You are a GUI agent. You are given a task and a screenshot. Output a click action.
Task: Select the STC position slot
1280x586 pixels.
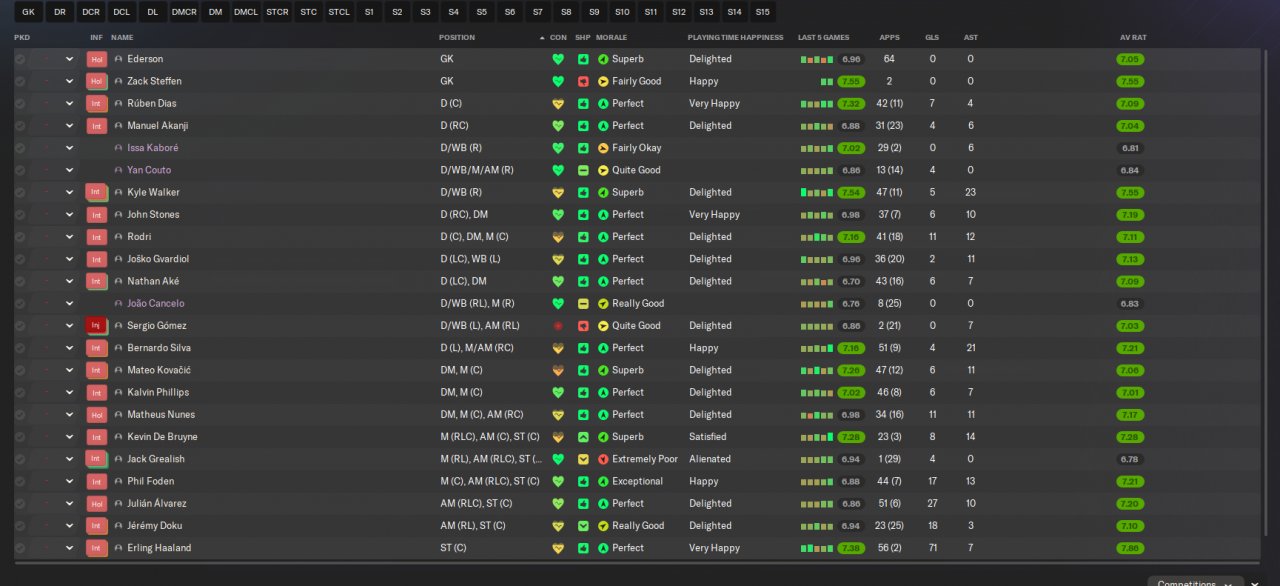(308, 12)
